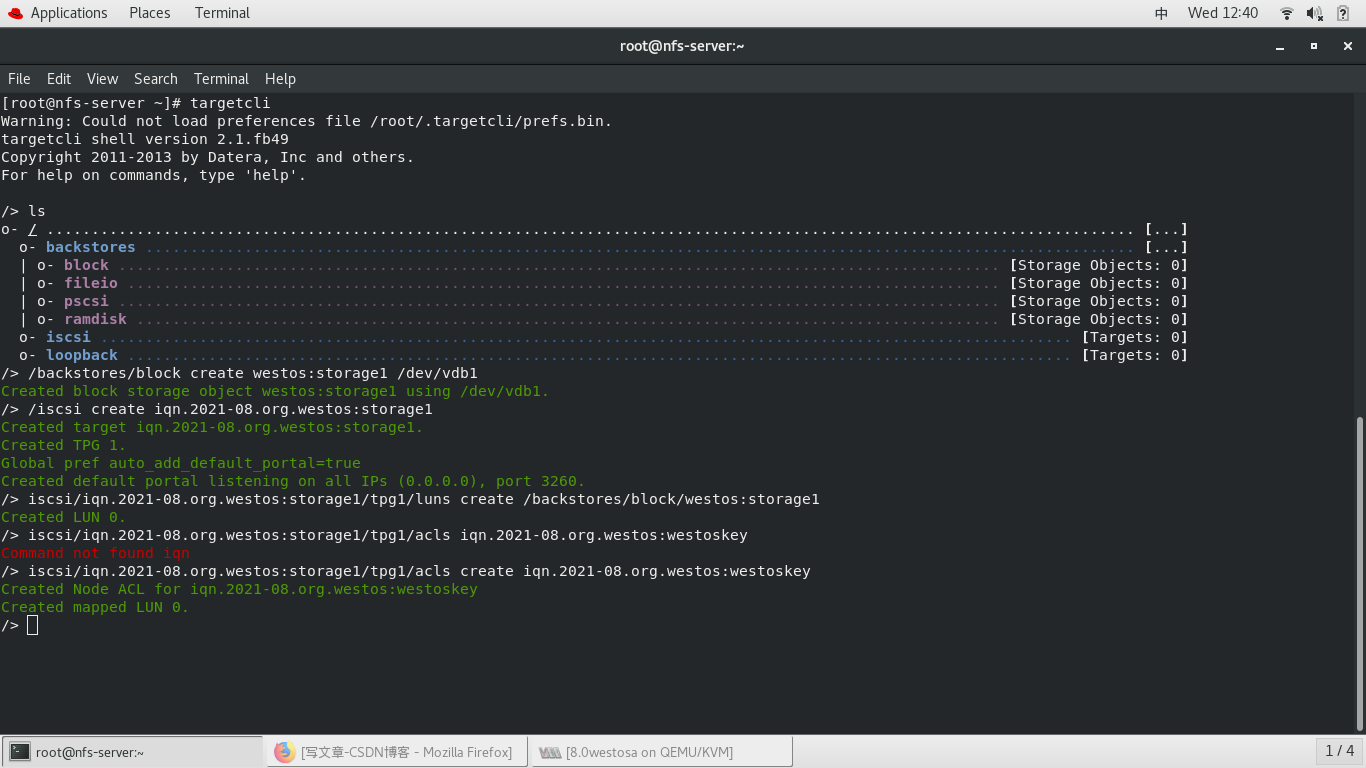Image resolution: width=1366 pixels, height=768 pixels.
Task: Click '[Targets: 0]' on loopback row
Action: click(x=1135, y=355)
